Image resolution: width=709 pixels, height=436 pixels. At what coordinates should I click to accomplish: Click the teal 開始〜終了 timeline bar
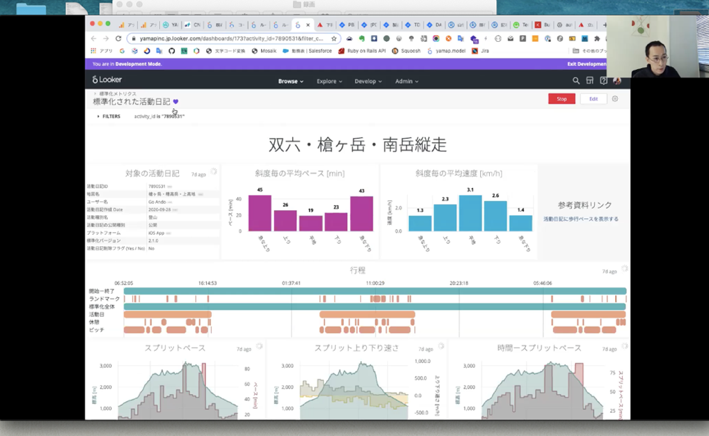pos(375,291)
